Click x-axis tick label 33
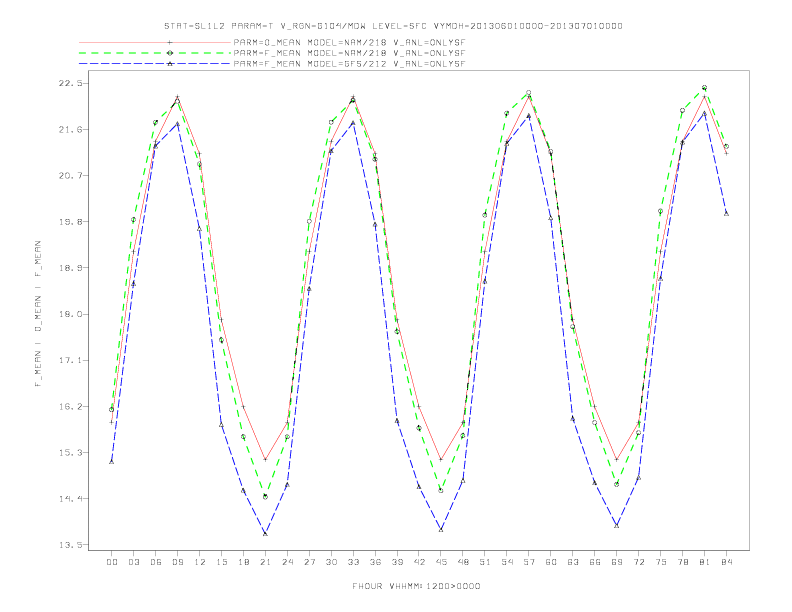The height and width of the screenshot is (612, 792). pyautogui.click(x=353, y=562)
